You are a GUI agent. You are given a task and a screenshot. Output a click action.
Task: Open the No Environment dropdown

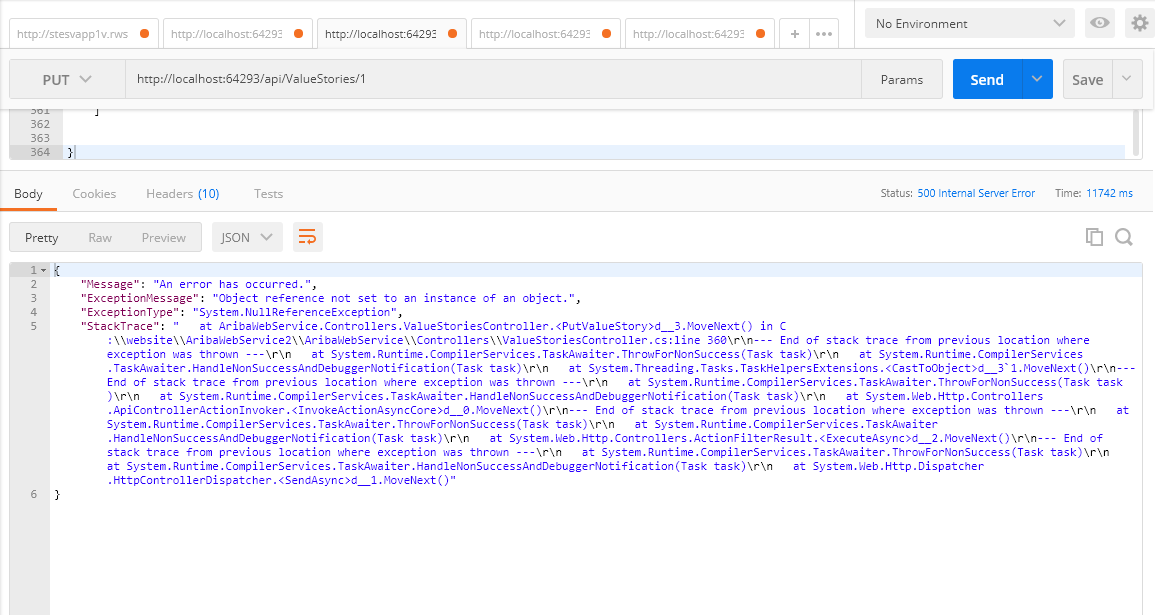click(x=969, y=24)
